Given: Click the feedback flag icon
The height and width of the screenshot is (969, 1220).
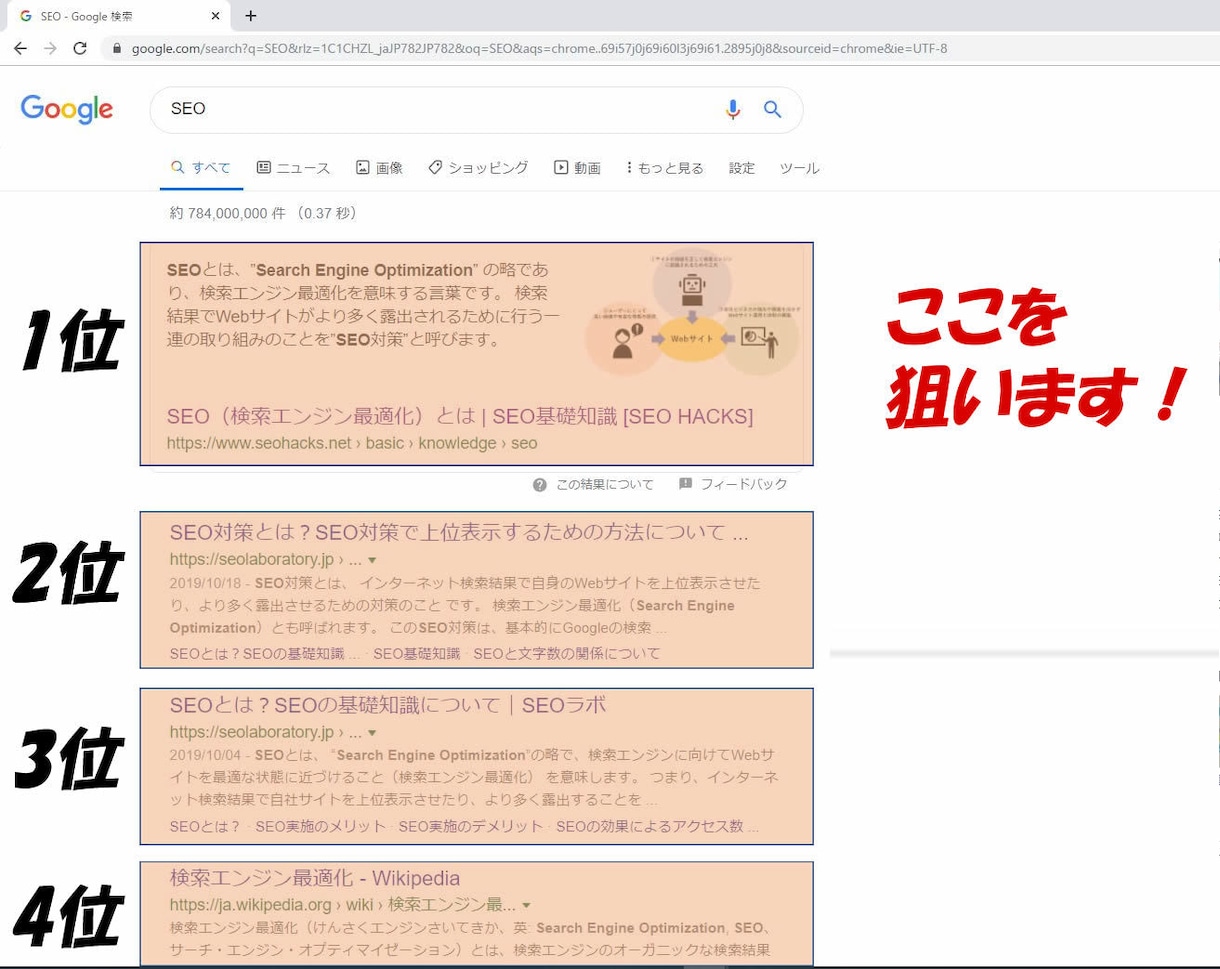Looking at the screenshot, I should (686, 484).
